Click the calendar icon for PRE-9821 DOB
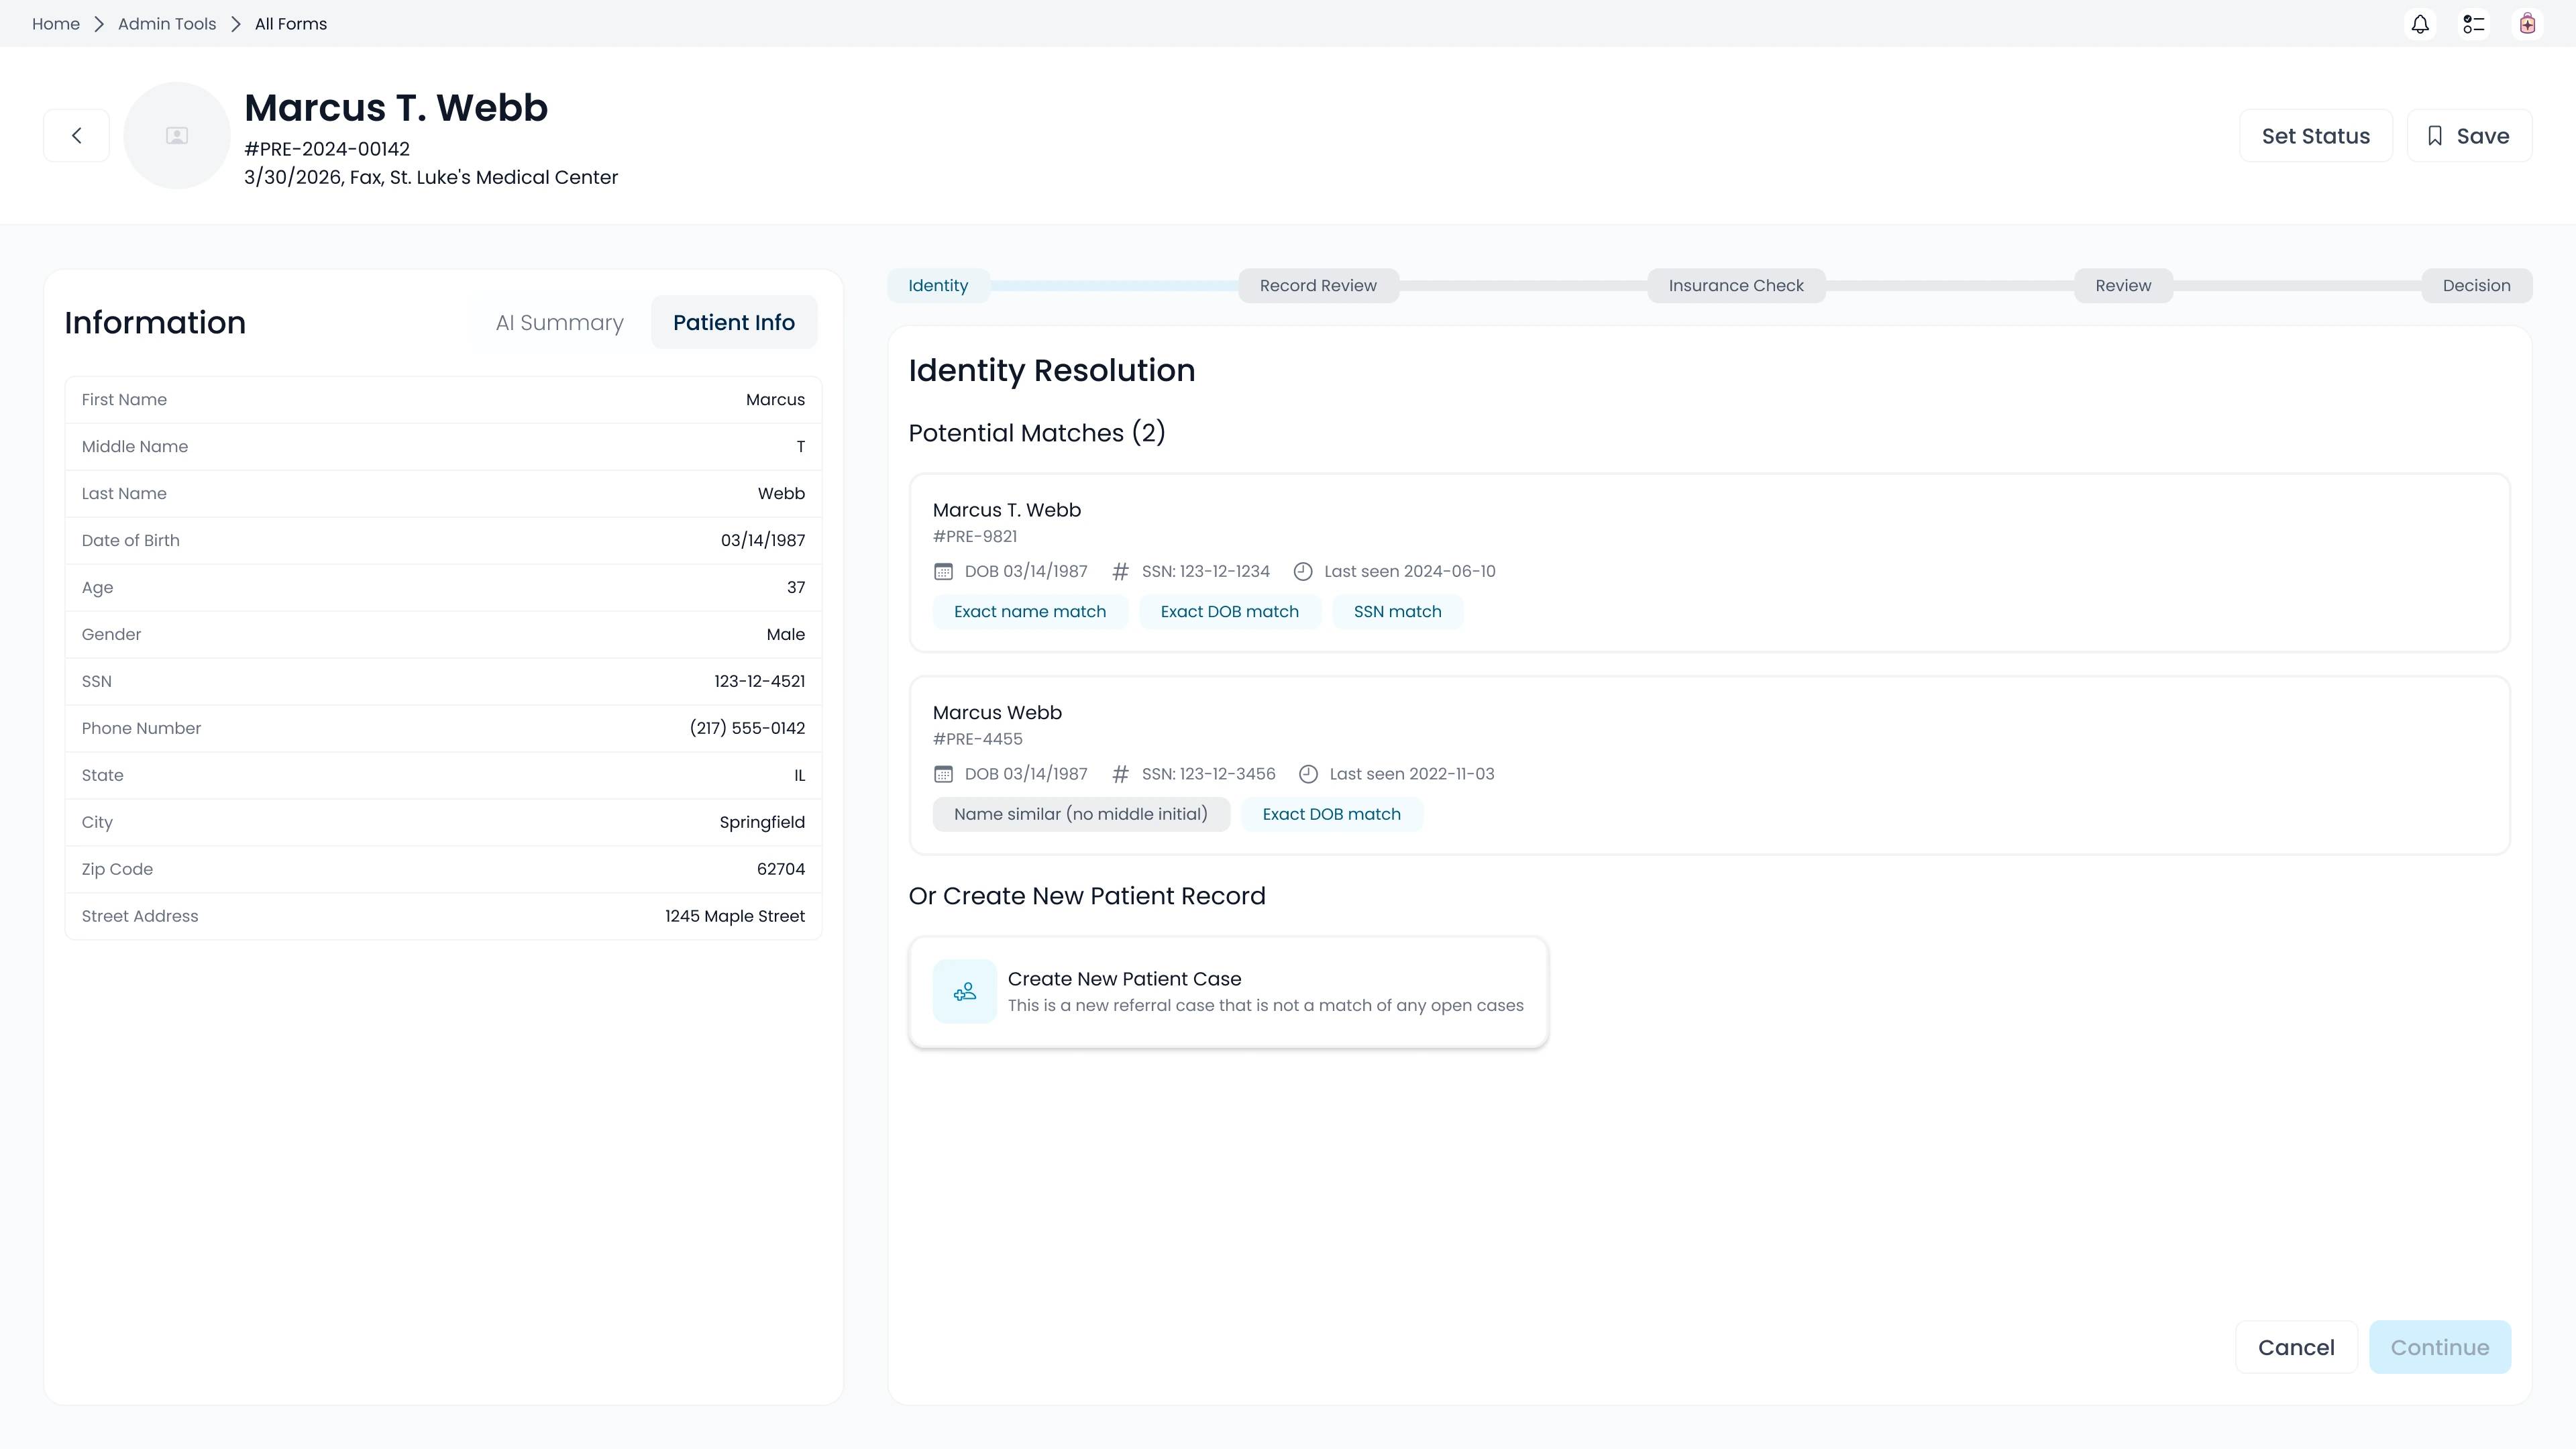Image resolution: width=2576 pixels, height=1449 pixels. click(943, 572)
